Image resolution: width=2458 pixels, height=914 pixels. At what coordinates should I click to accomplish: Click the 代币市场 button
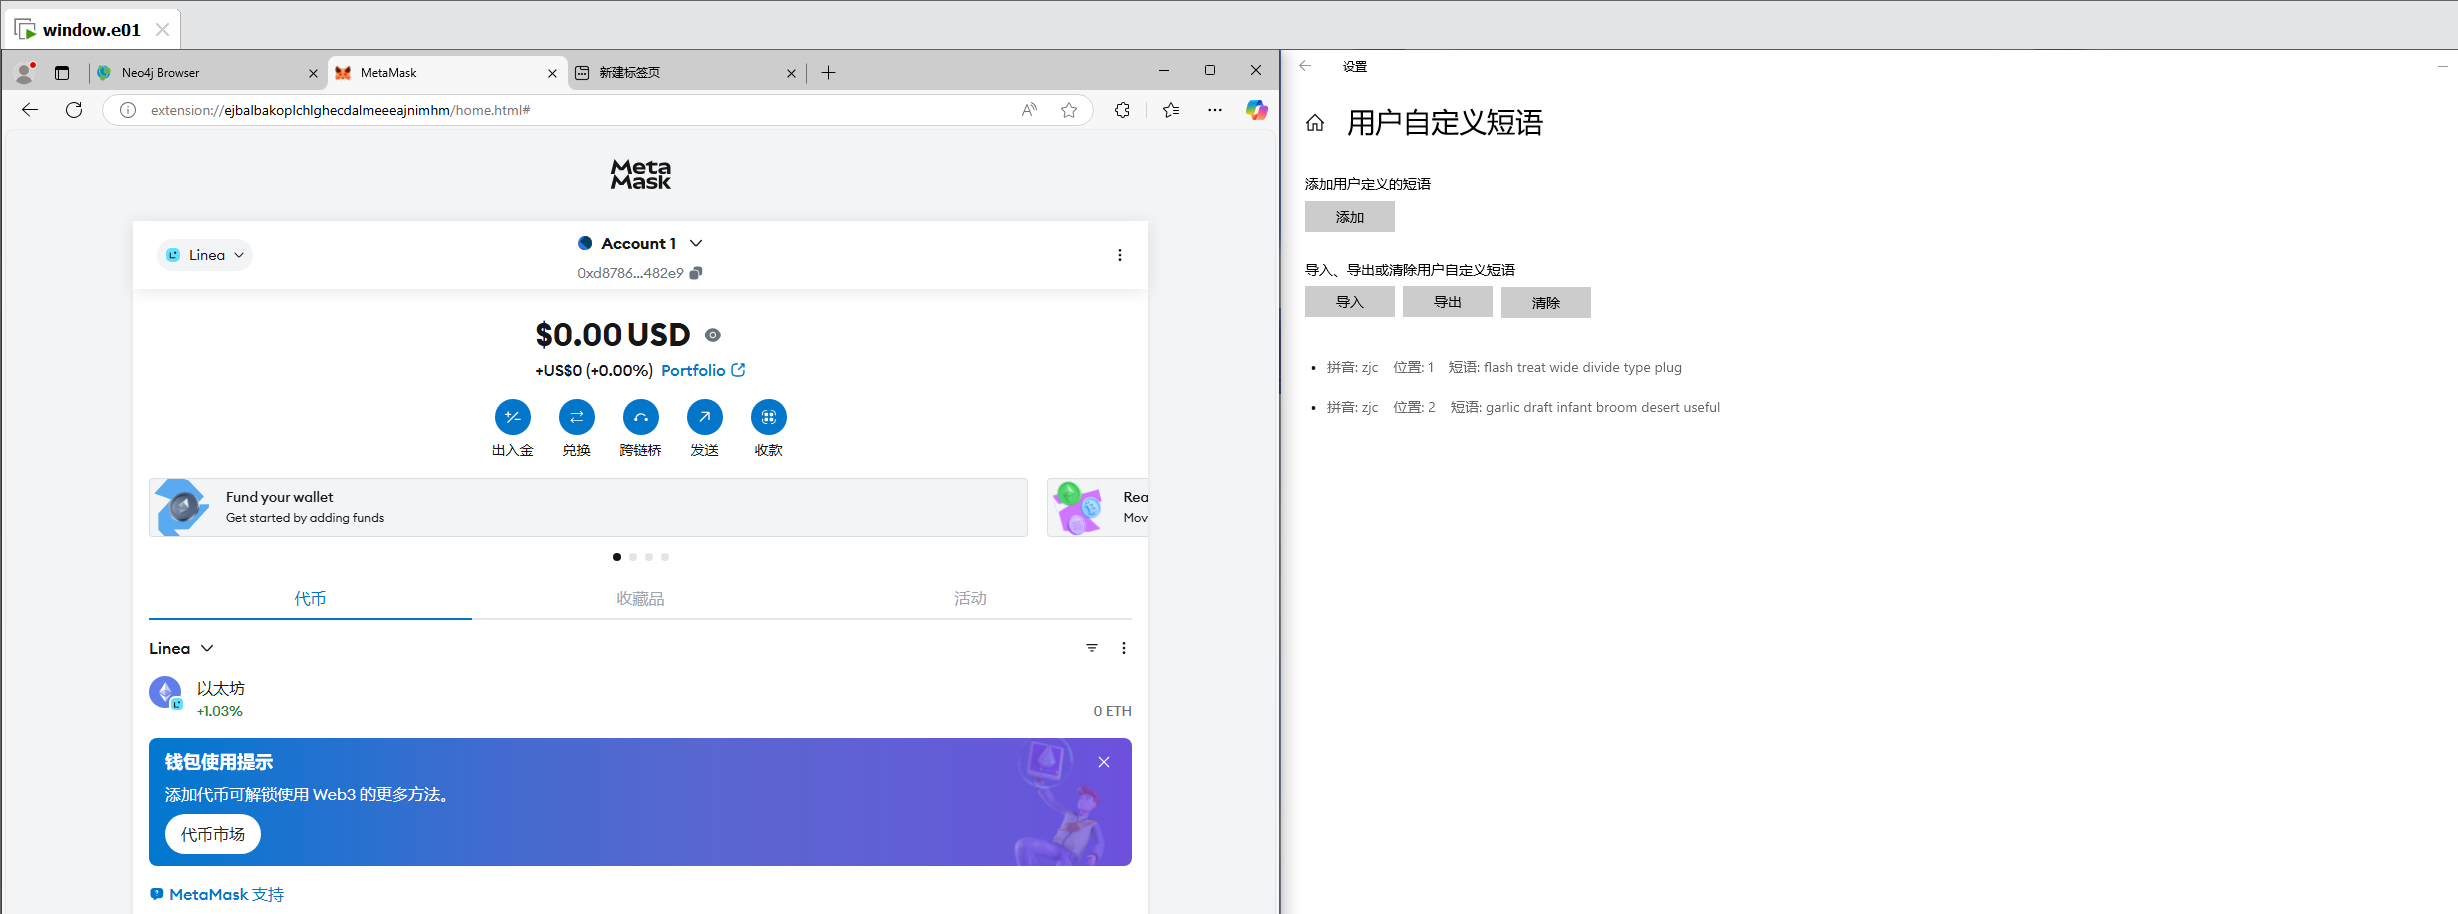tap(213, 834)
